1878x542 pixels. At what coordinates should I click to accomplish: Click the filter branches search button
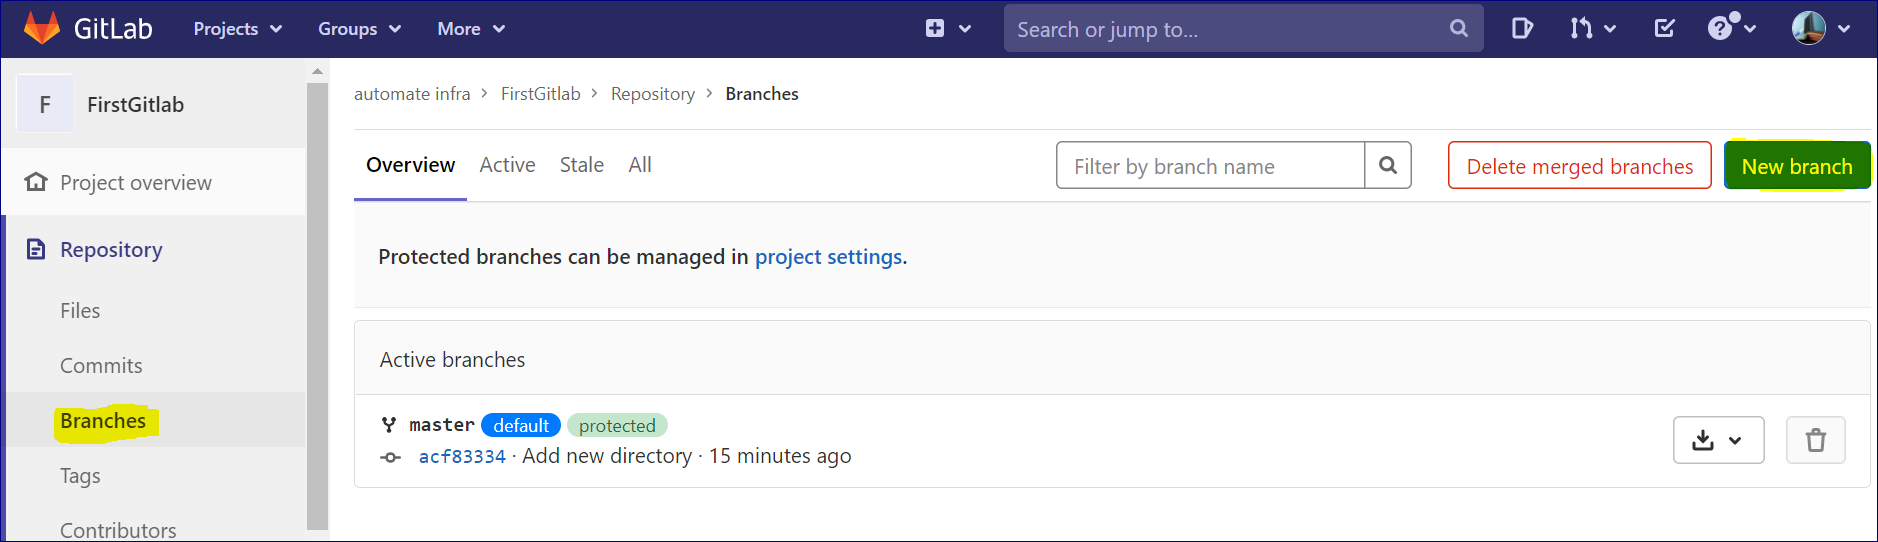[1388, 165]
